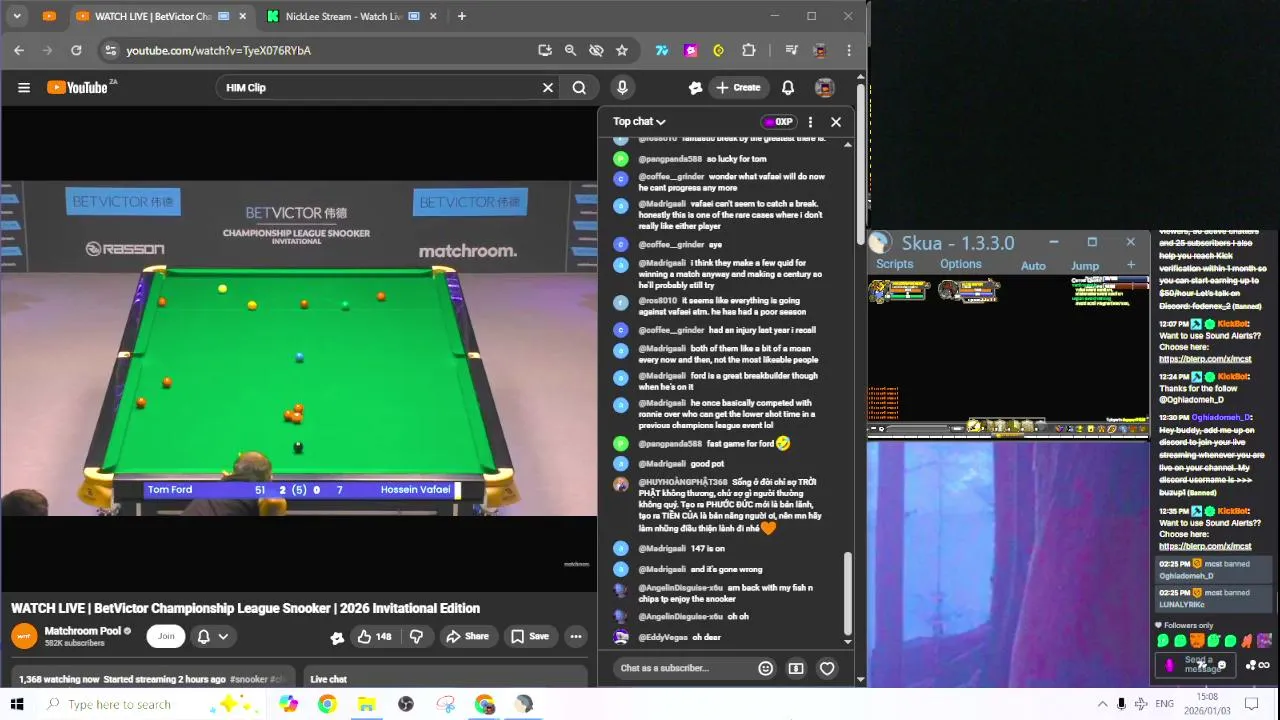The image size is (1280, 720).
Task: Click the Share button
Action: click(467, 636)
